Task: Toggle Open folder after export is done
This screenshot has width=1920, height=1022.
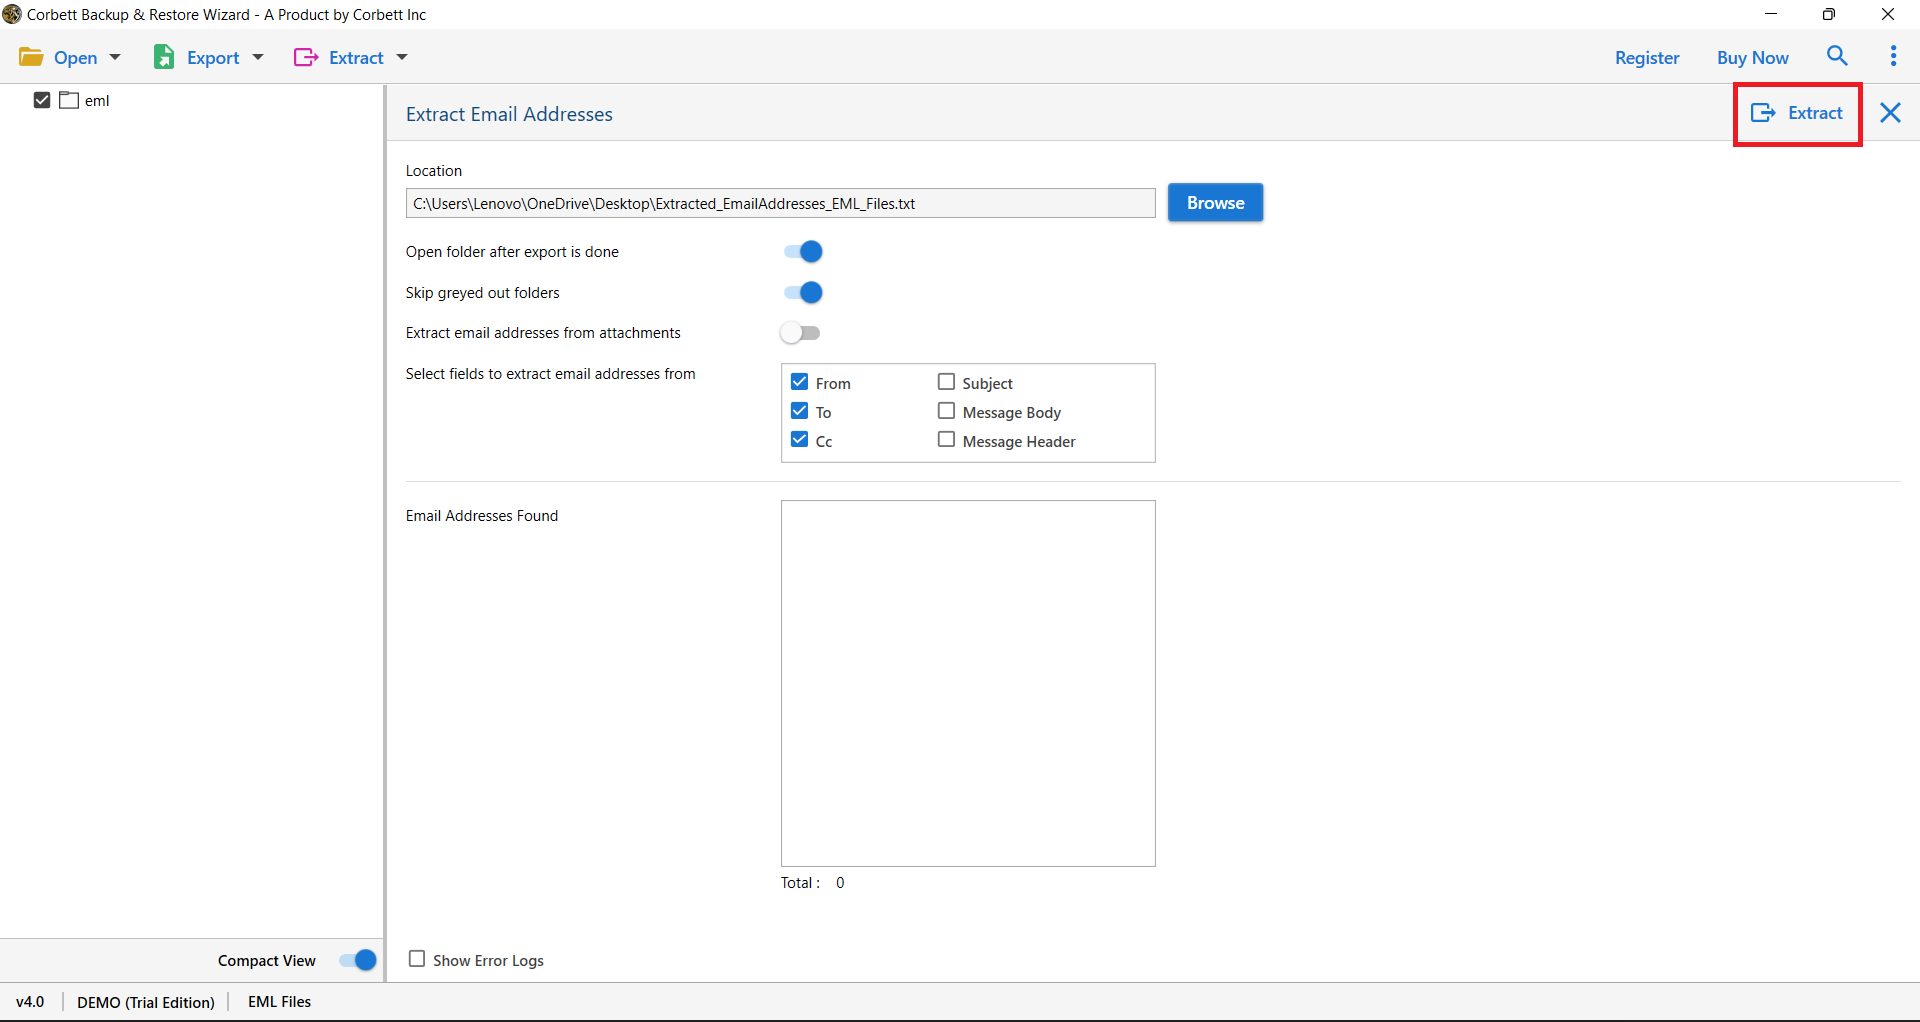Action: (803, 251)
